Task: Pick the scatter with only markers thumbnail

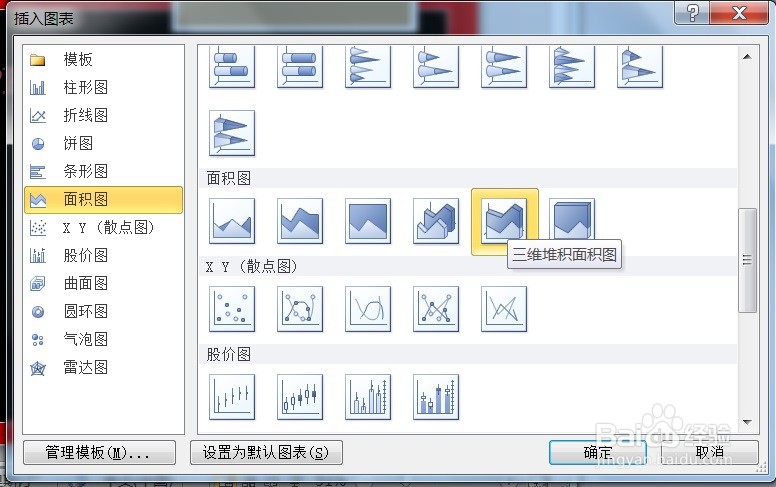Action: 232,309
